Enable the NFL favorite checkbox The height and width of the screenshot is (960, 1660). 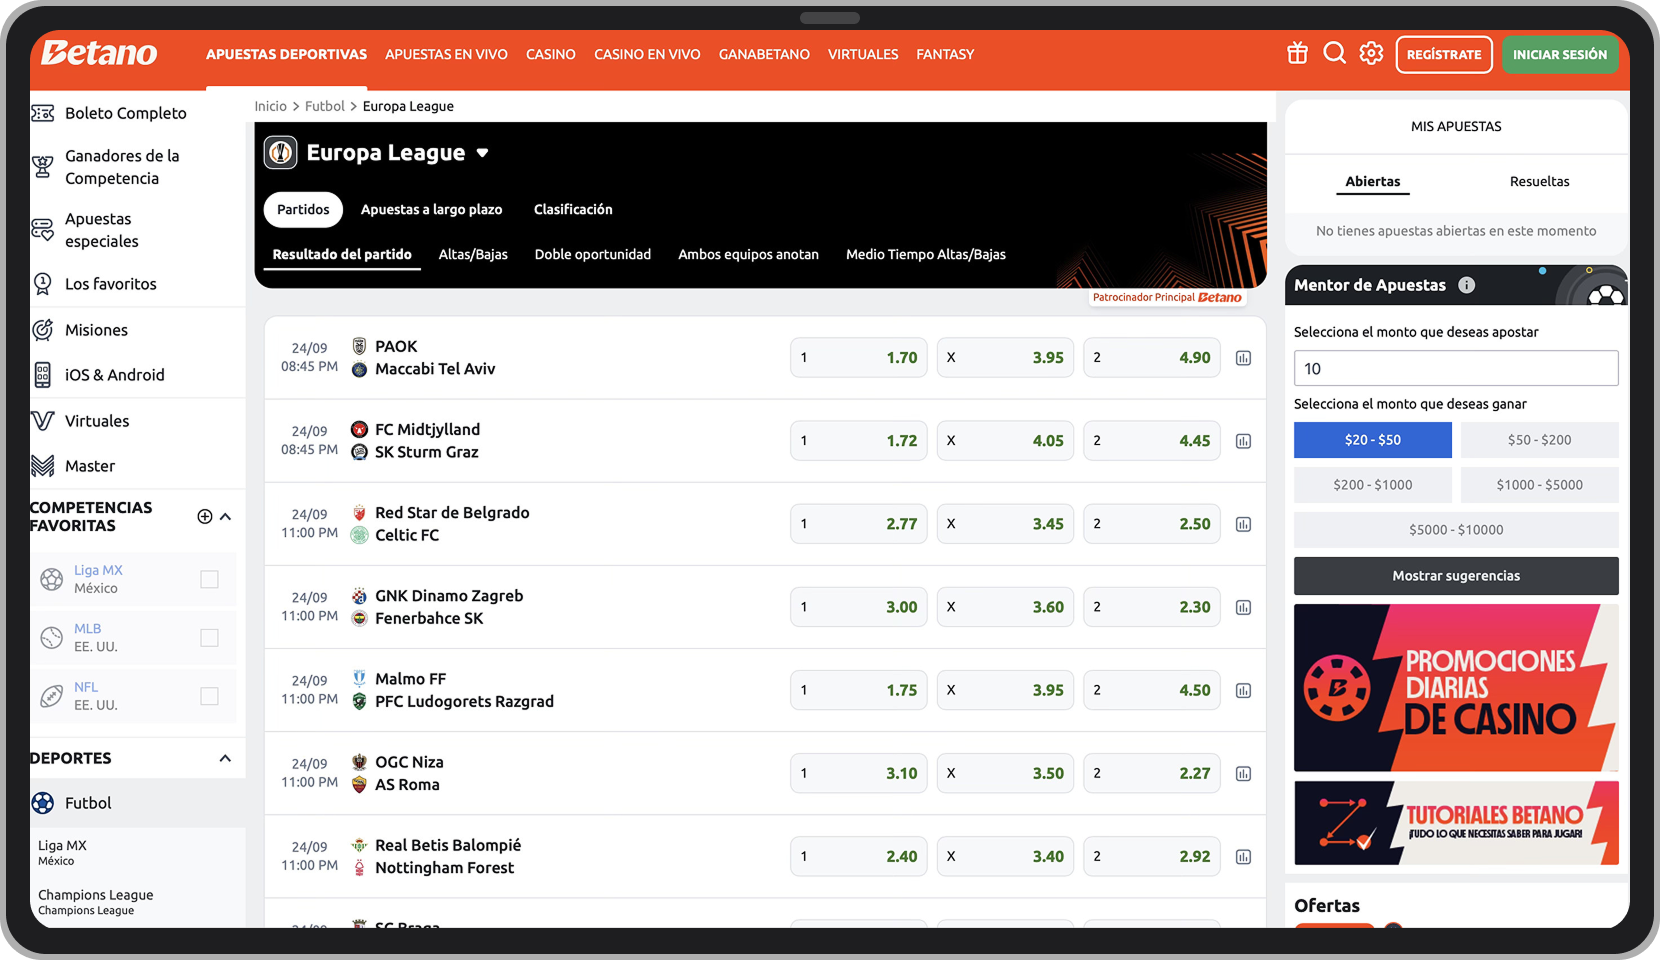click(x=209, y=696)
